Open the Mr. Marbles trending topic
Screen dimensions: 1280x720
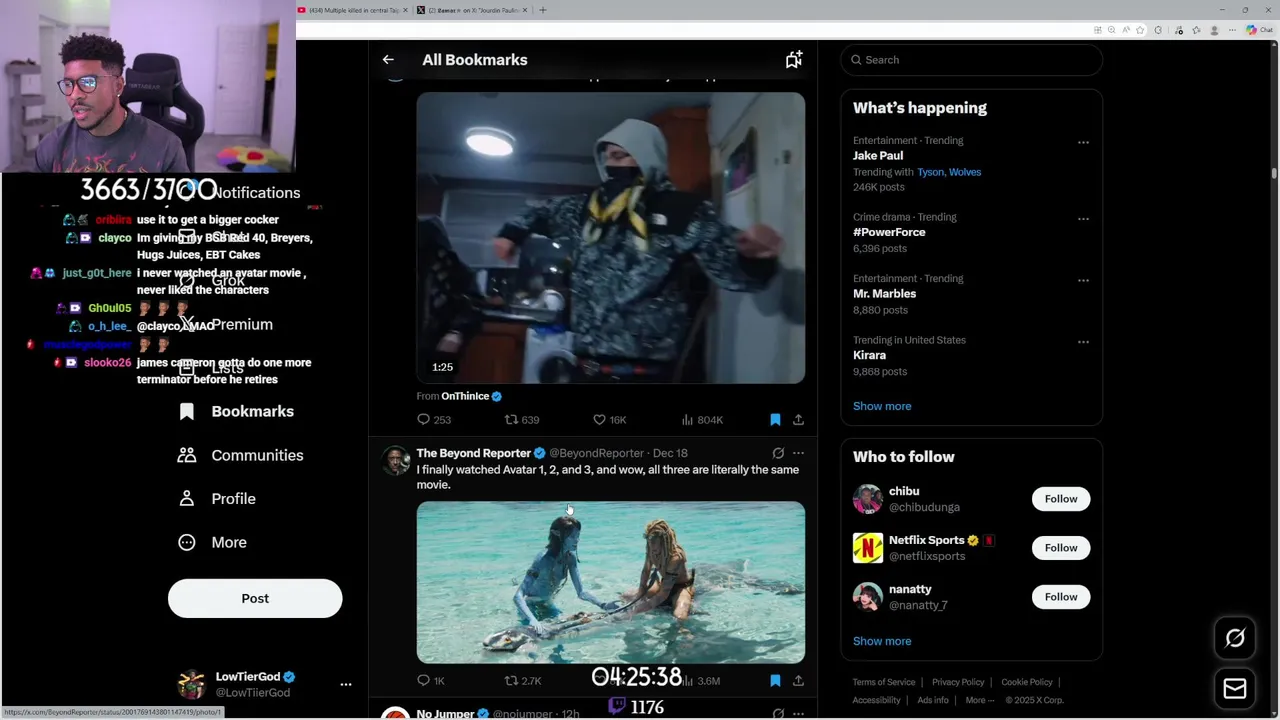[884, 294]
